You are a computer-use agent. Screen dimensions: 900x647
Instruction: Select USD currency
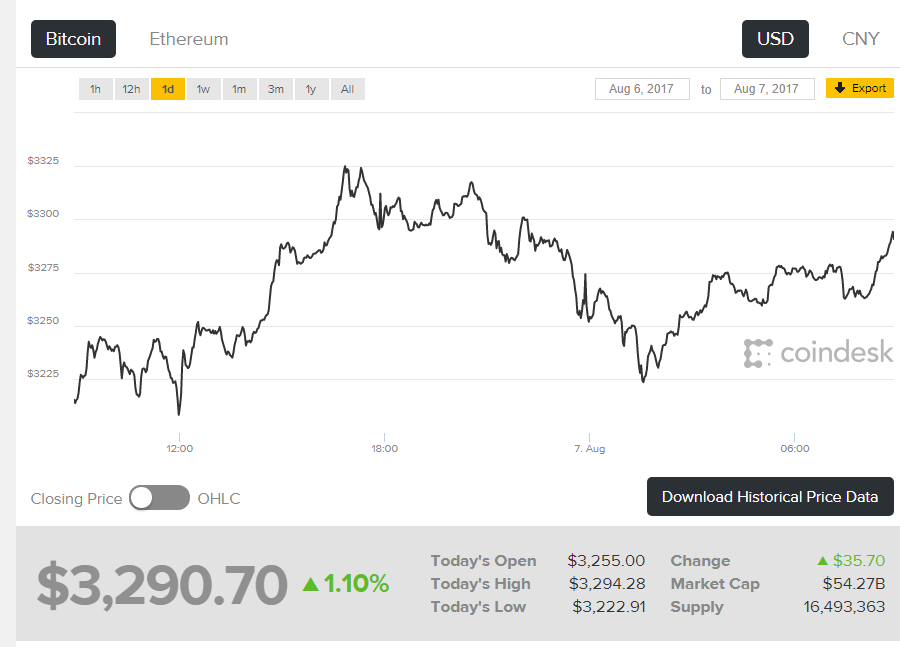pyautogui.click(x=775, y=39)
